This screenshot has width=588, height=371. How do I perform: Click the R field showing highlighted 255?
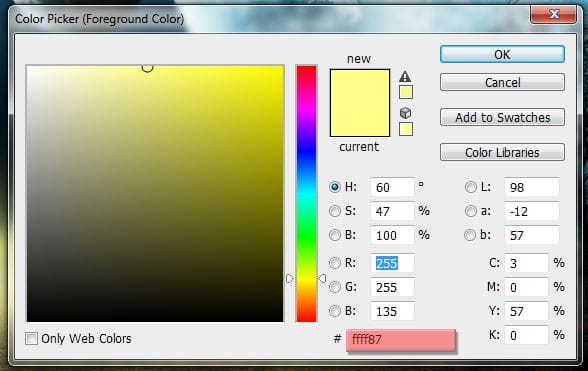coord(392,263)
